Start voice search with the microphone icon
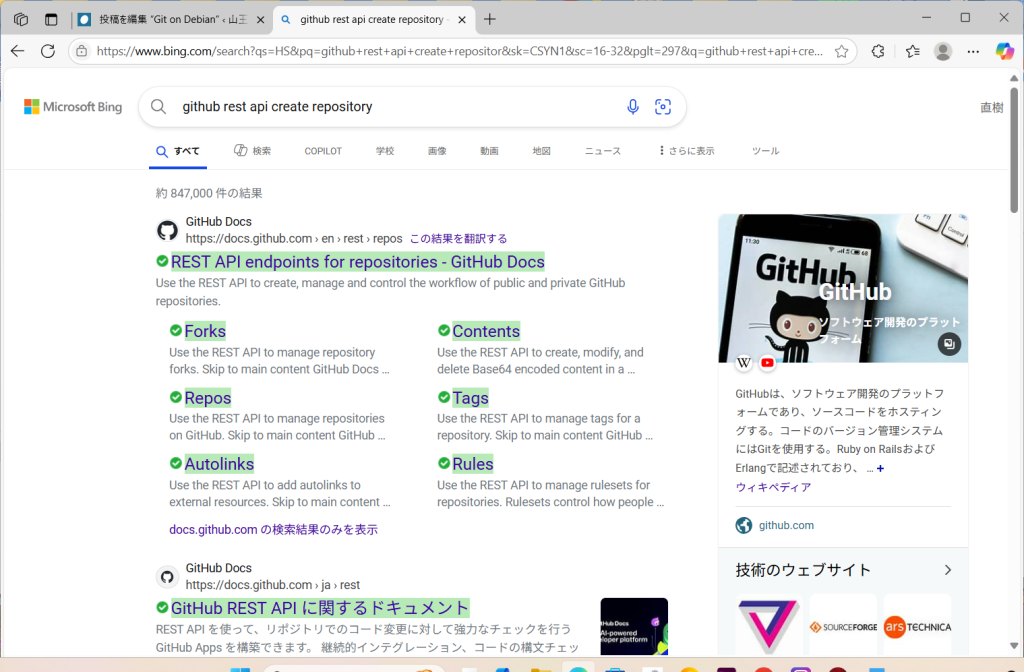 click(633, 106)
